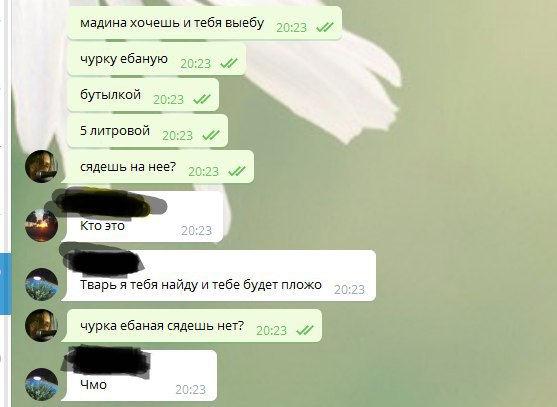Select the "Чмо" message text
This screenshot has width=557, height=407.
(x=93, y=385)
